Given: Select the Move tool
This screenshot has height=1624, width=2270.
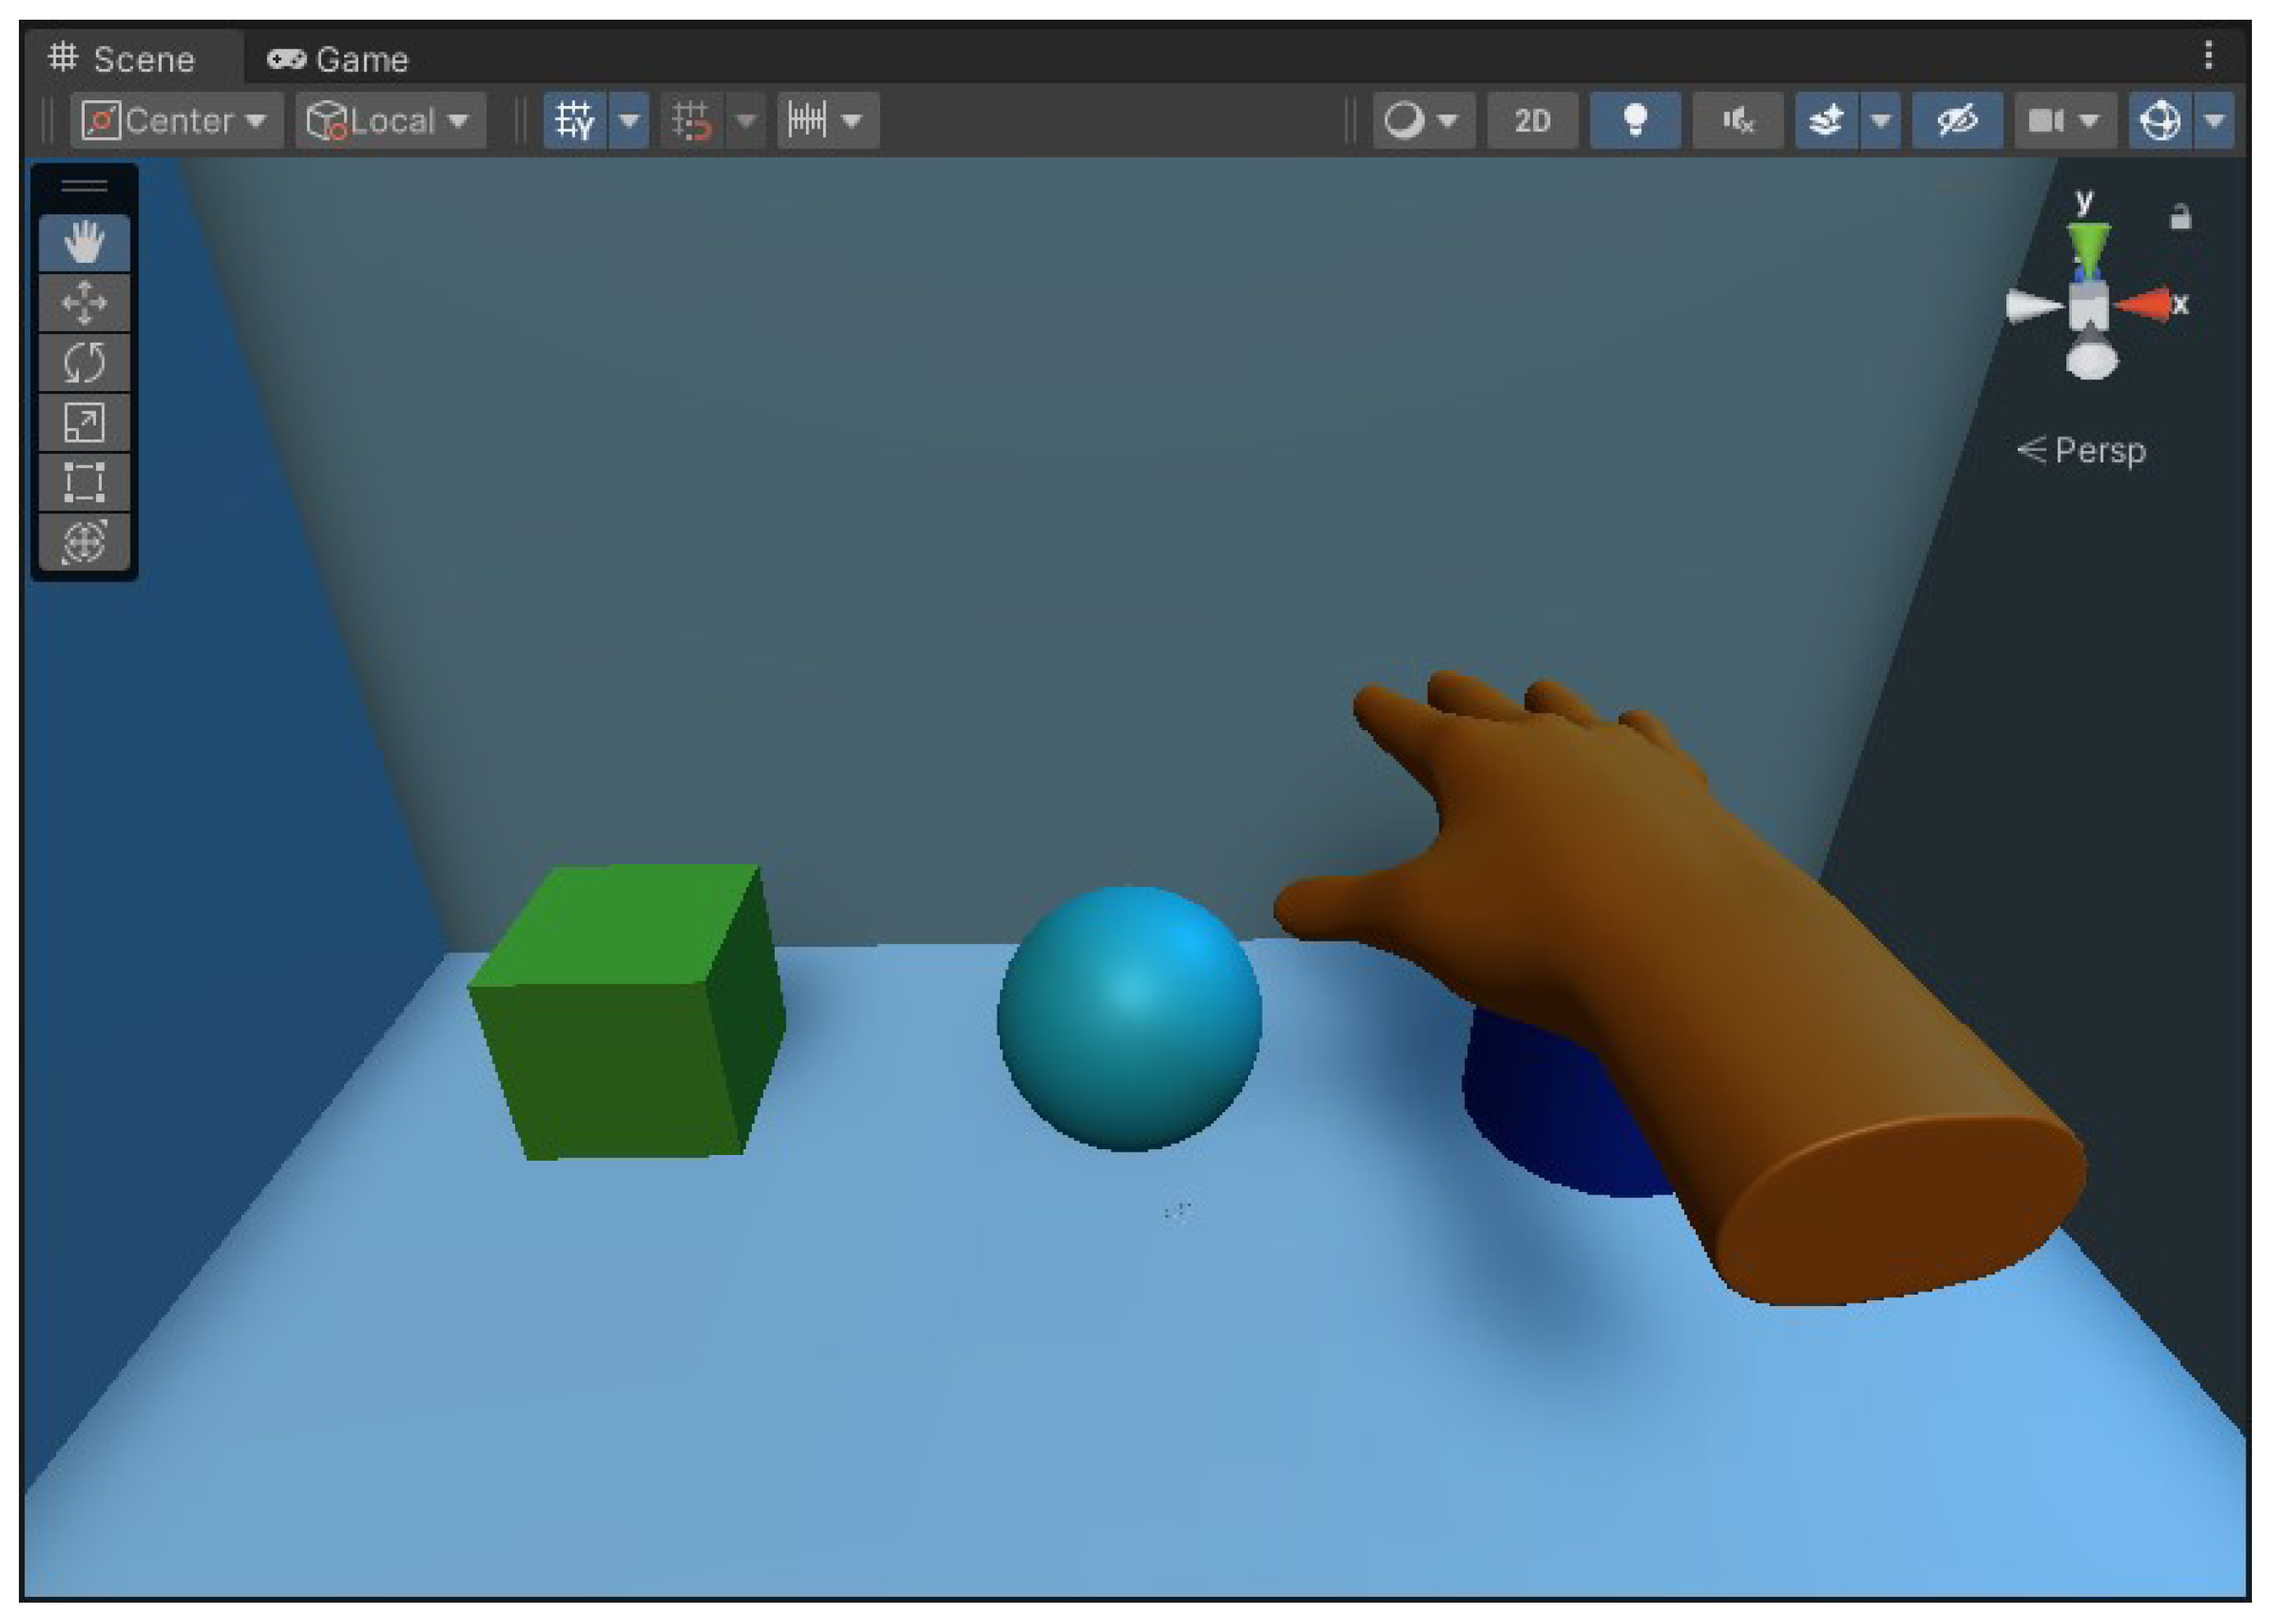Looking at the screenshot, I should click(84, 302).
